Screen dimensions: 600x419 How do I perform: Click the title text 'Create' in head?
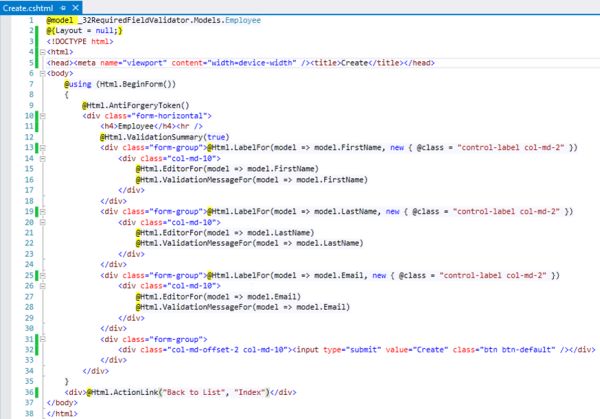pyautogui.click(x=354, y=63)
